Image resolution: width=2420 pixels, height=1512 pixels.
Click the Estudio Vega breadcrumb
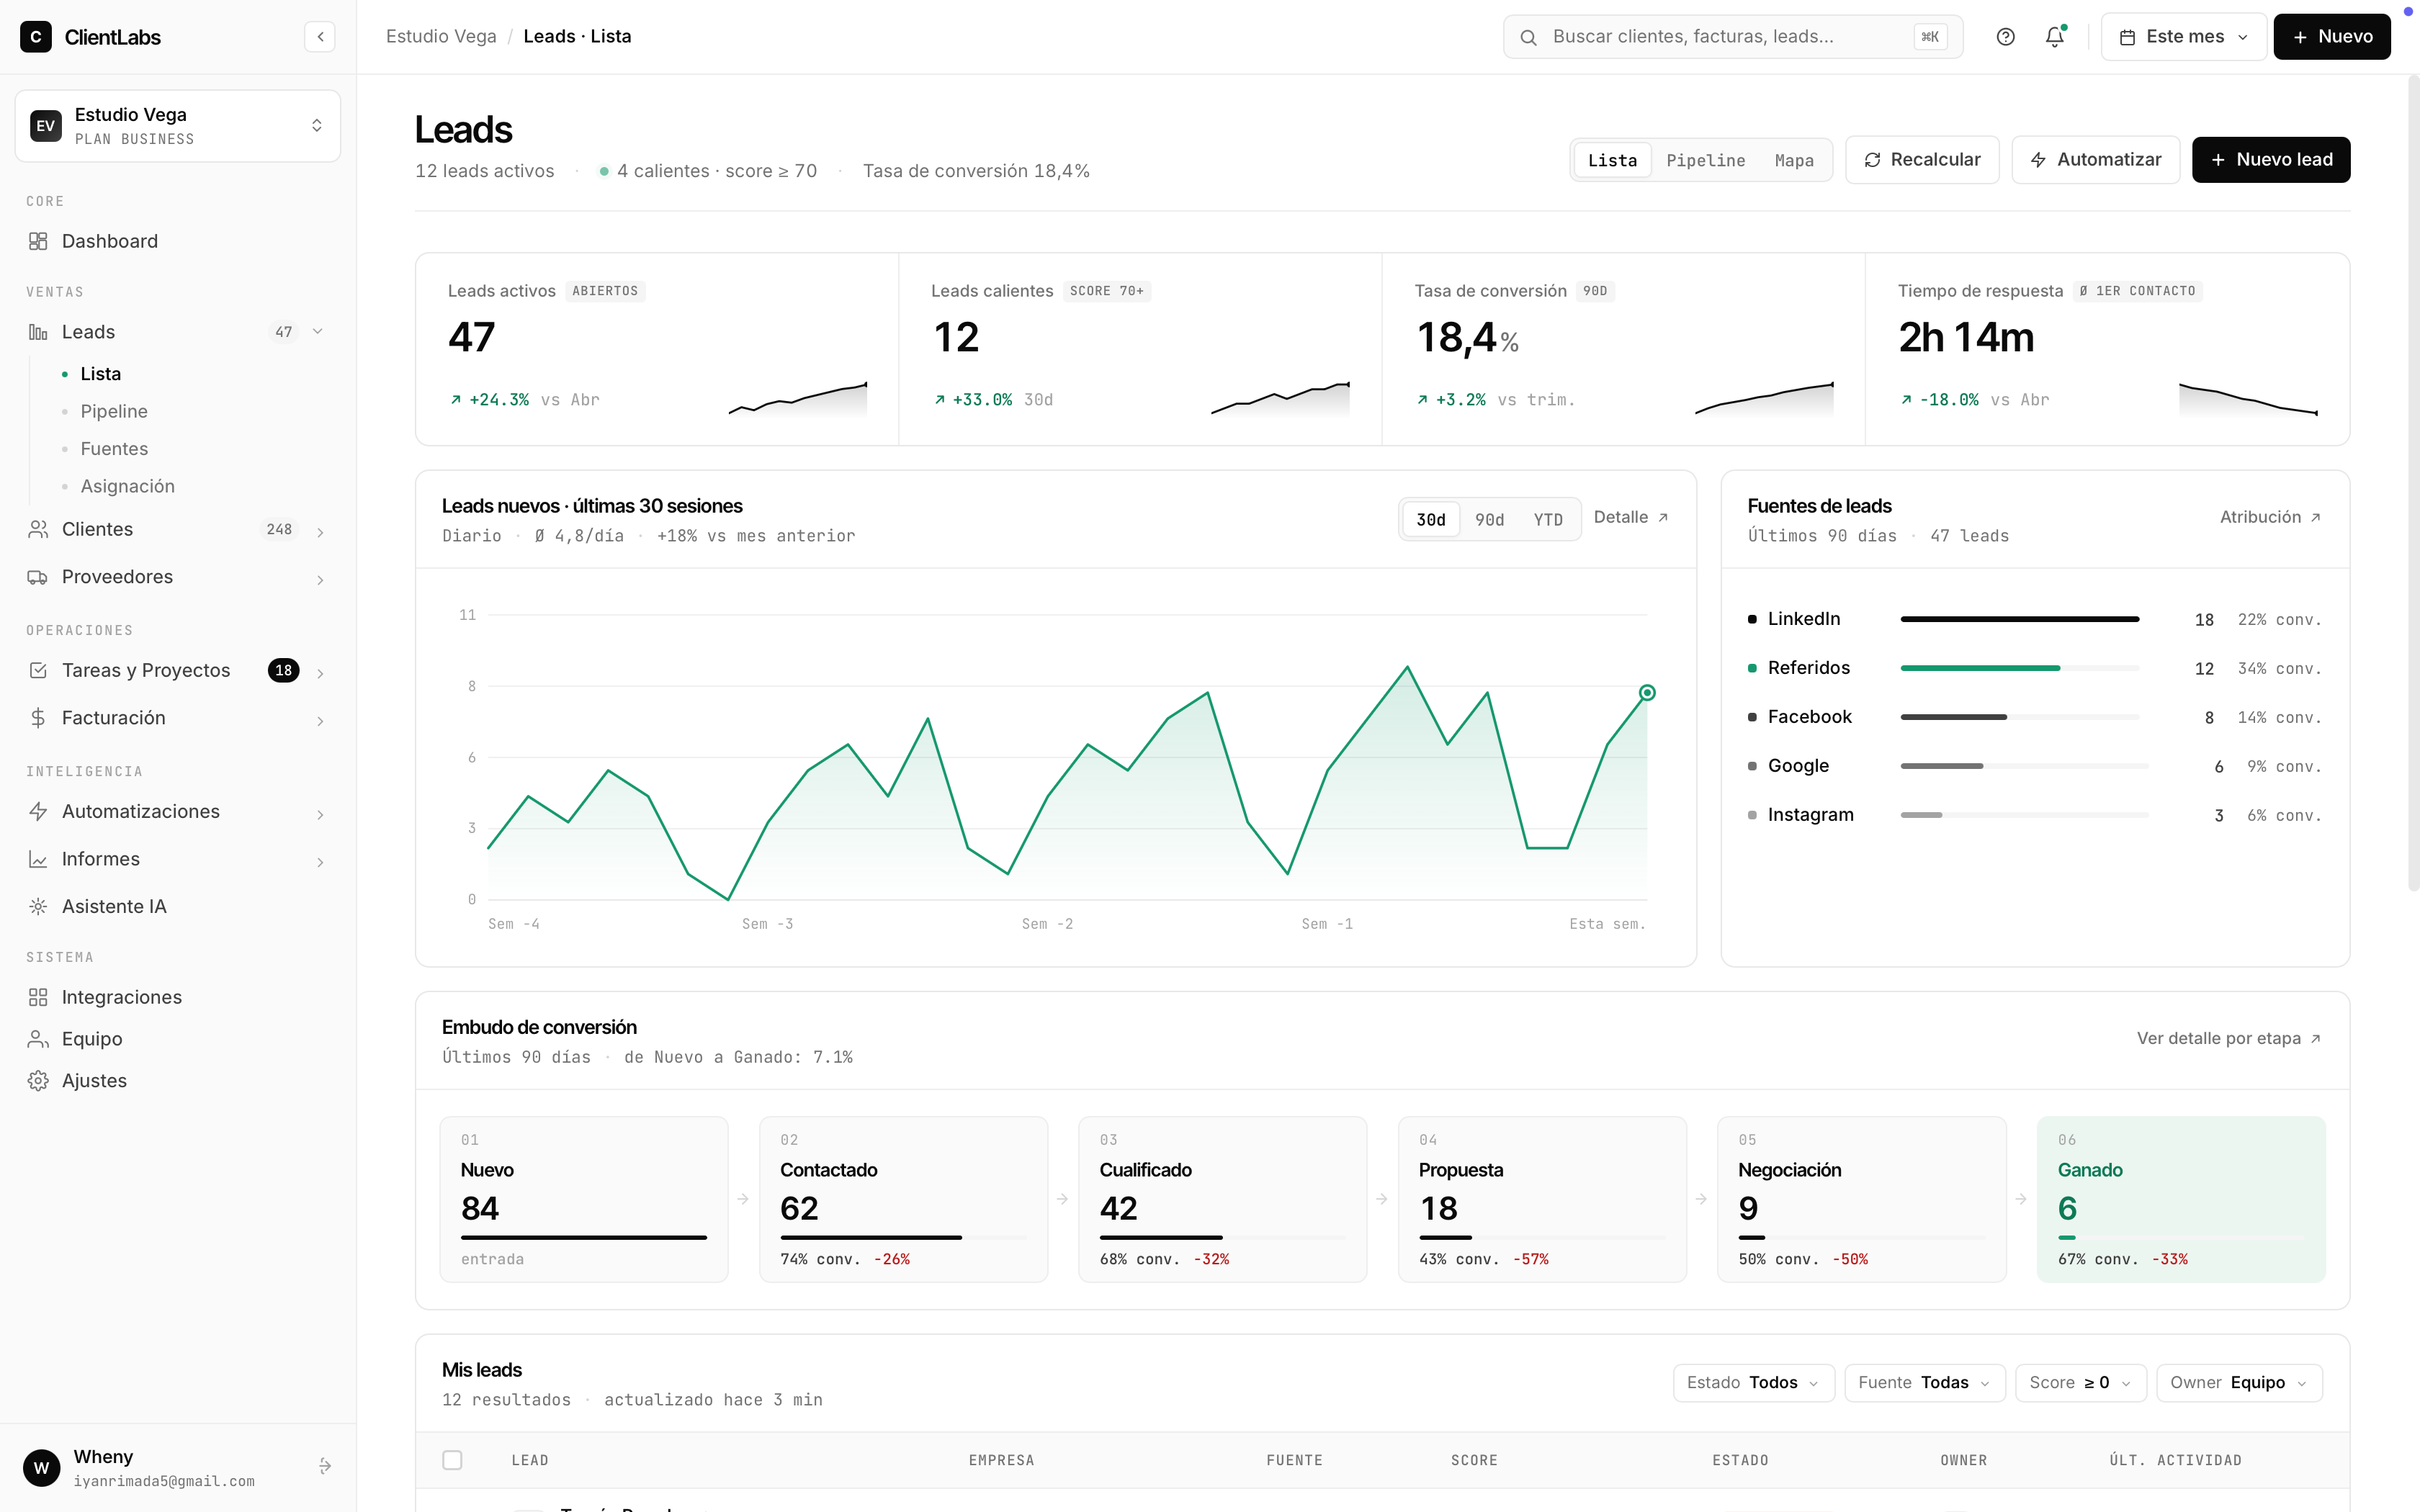click(441, 37)
